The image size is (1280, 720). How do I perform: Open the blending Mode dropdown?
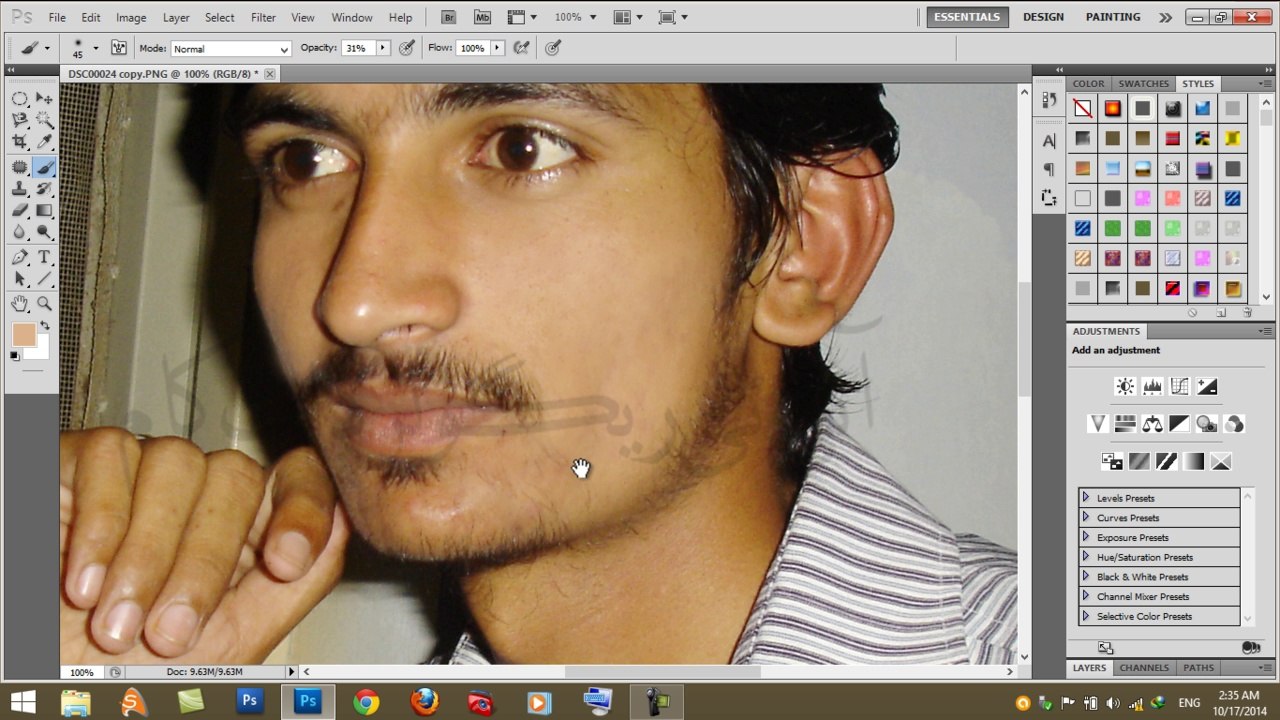(231, 49)
